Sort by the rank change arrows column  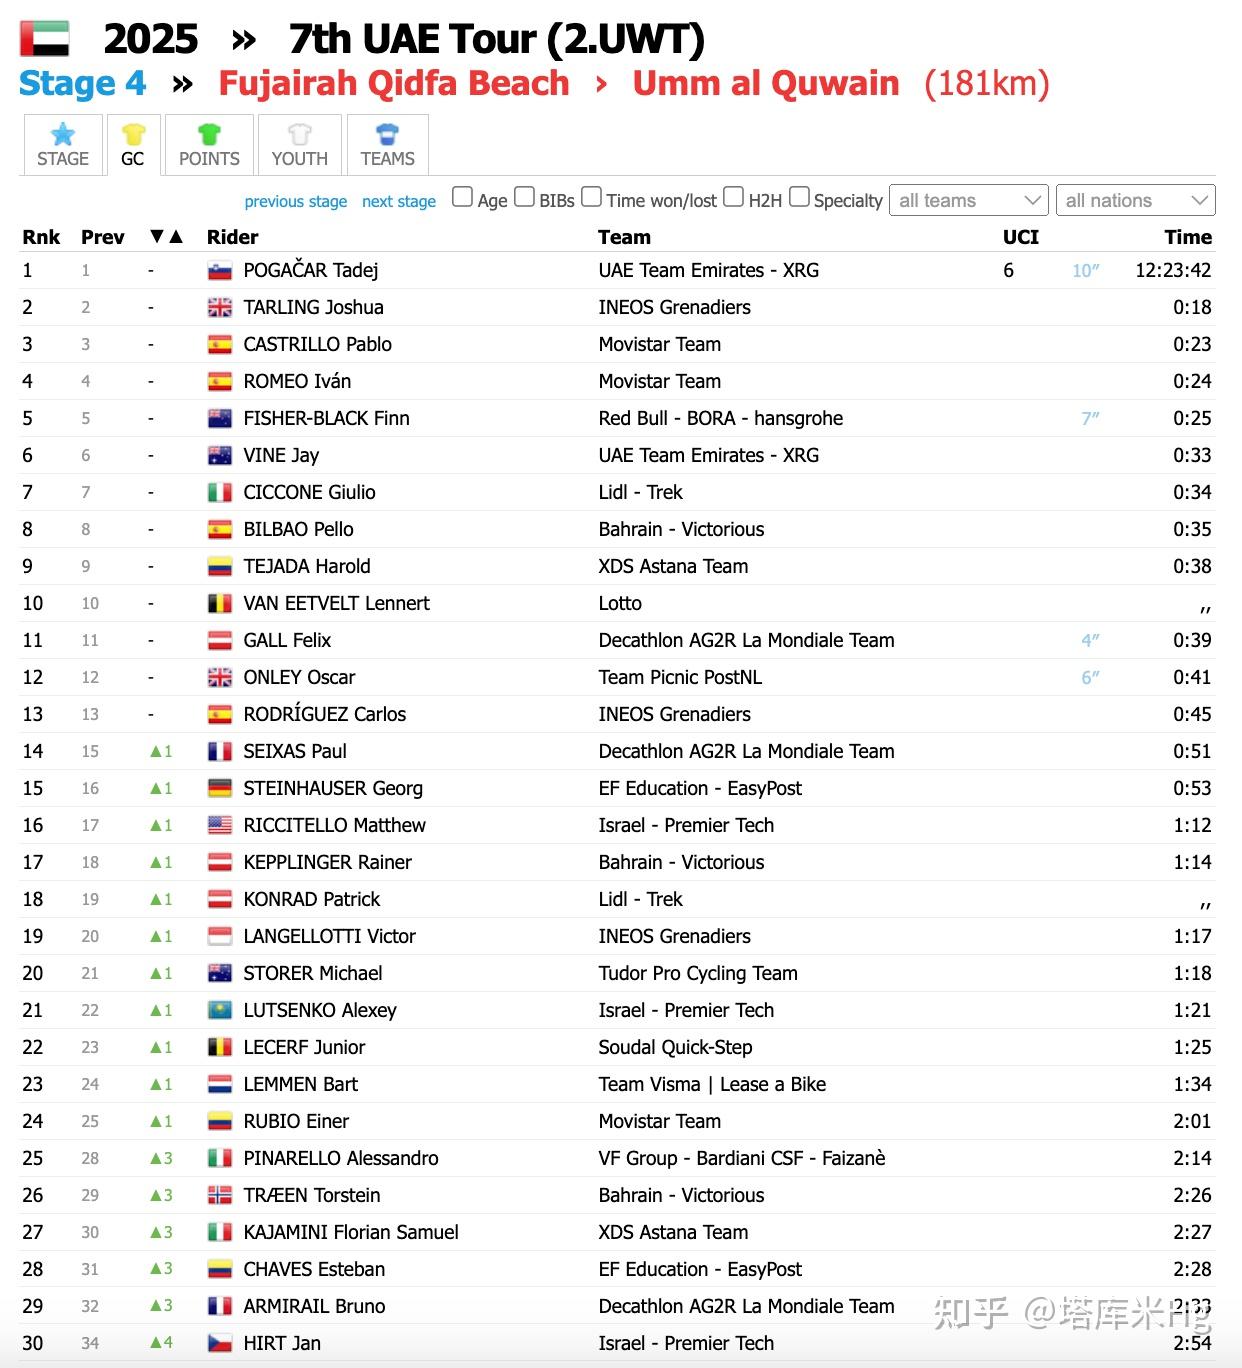click(166, 237)
